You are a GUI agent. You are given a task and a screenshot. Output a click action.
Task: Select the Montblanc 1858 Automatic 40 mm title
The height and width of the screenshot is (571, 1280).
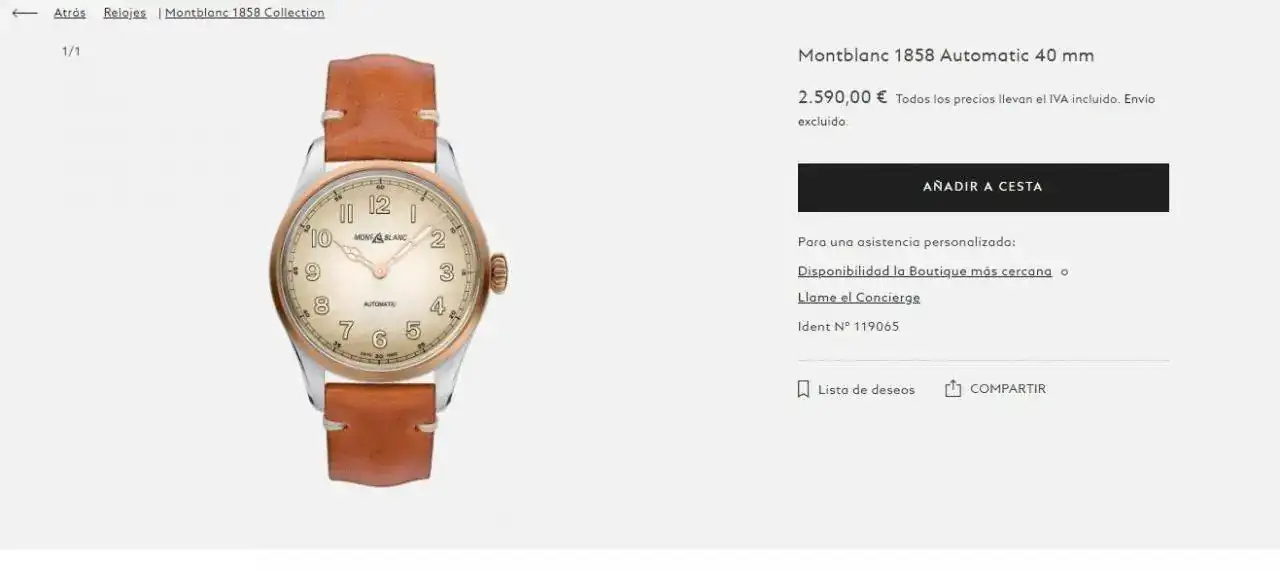(x=946, y=55)
